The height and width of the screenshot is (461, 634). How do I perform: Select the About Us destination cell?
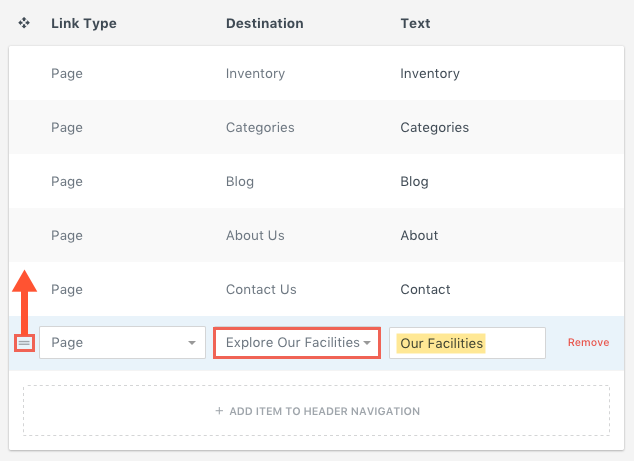[x=255, y=235]
